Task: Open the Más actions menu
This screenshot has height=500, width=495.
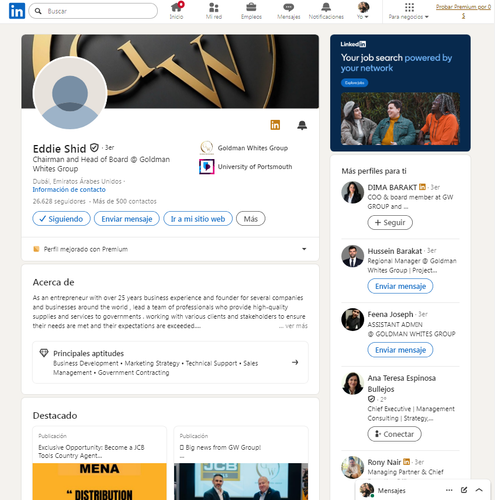Action: [251, 219]
